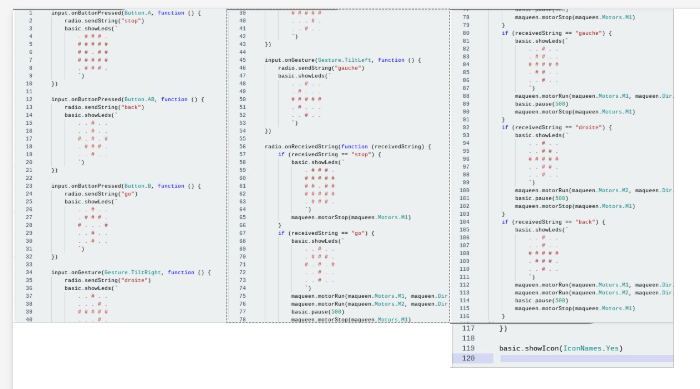700x389 pixels.
Task: Click maqueen.motorStop on line 65
Action: coord(351,218)
